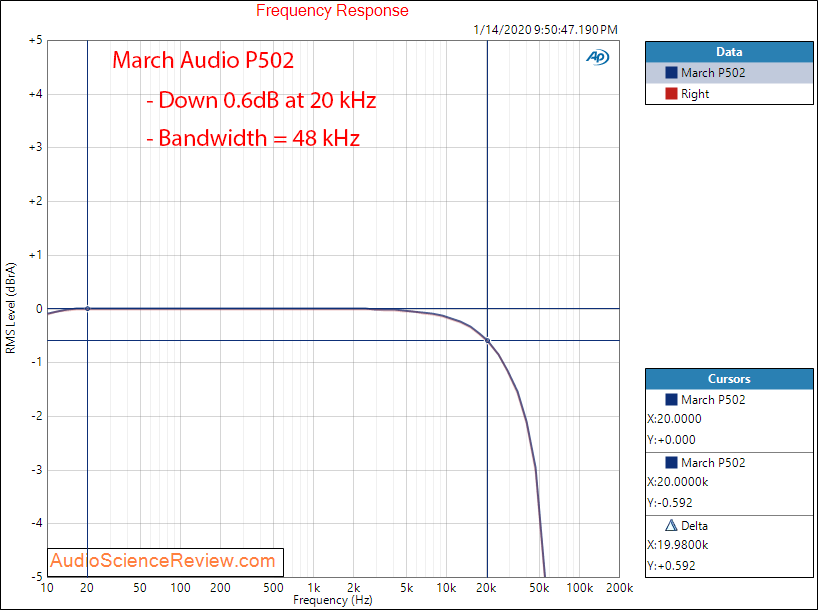Click the cursor value X:20.0000k
818x610 pixels.
point(677,482)
